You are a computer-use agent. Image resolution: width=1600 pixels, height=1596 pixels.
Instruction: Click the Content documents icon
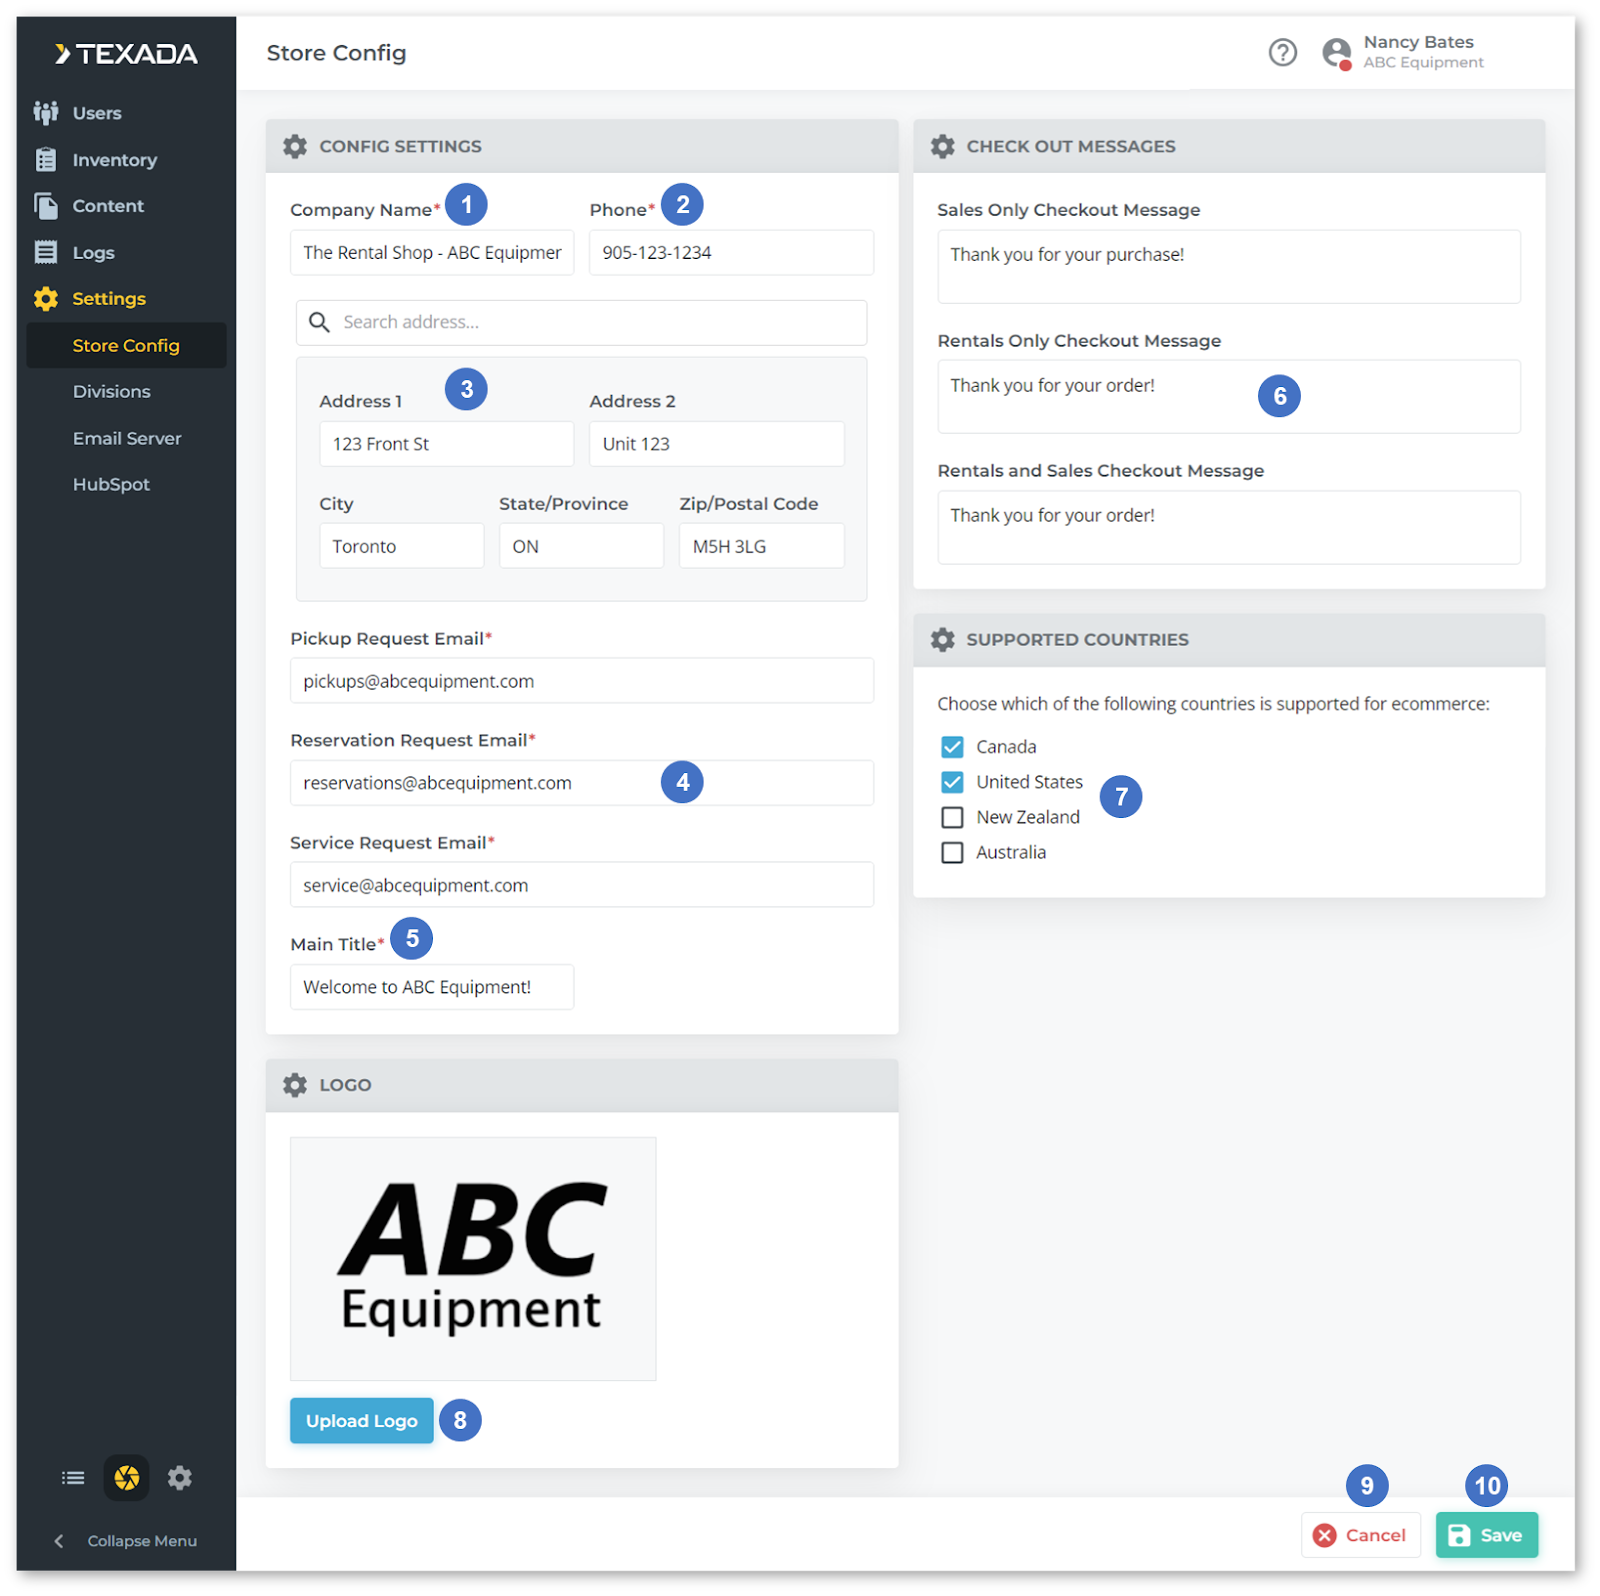[x=46, y=206]
